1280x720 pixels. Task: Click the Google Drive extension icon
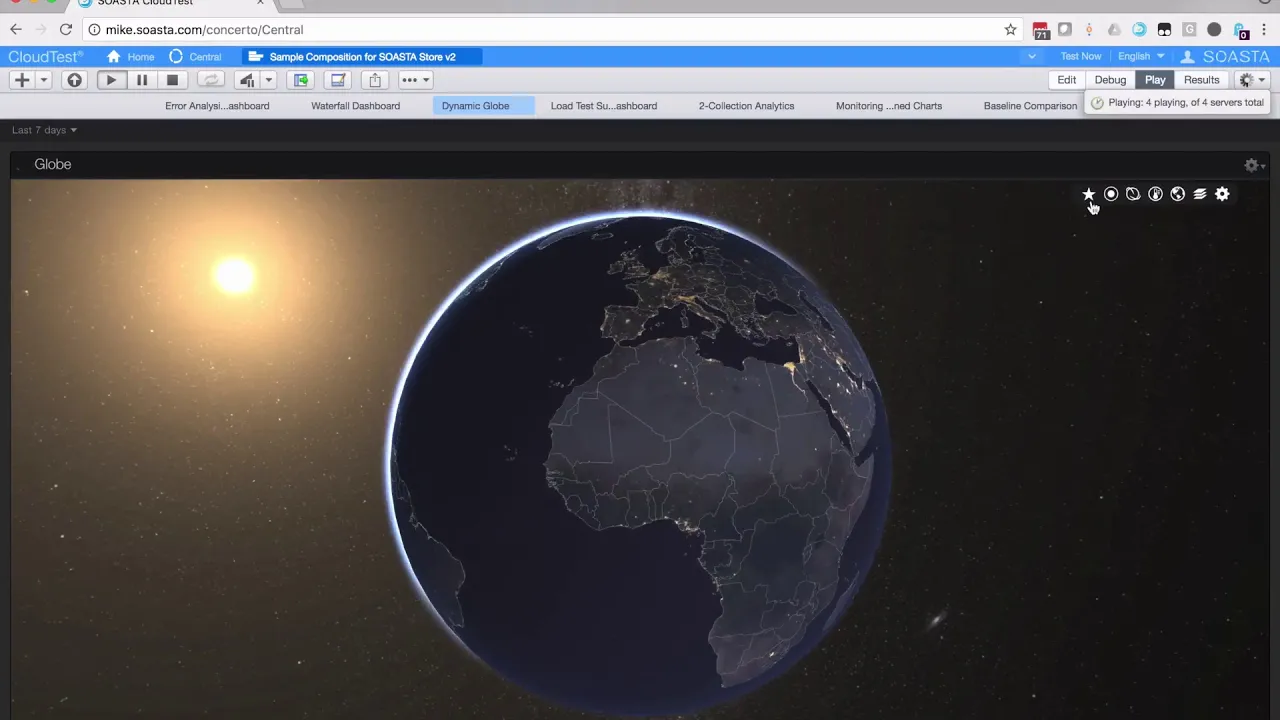(1114, 30)
